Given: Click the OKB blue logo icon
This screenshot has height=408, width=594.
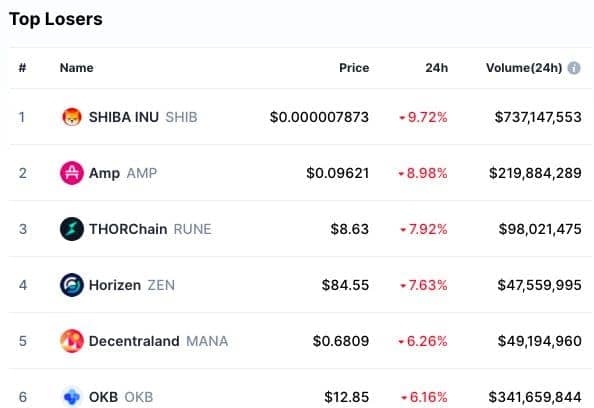Looking at the screenshot, I should click(72, 397).
